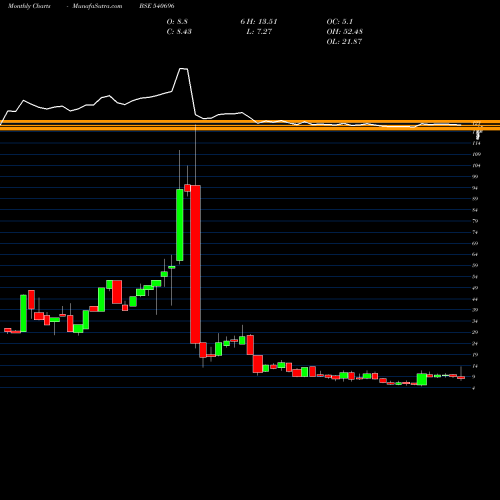The height and width of the screenshot is (500, 500).
Task: Click the "Monthly Charts" title text
Action: pyautogui.click(x=29, y=6)
